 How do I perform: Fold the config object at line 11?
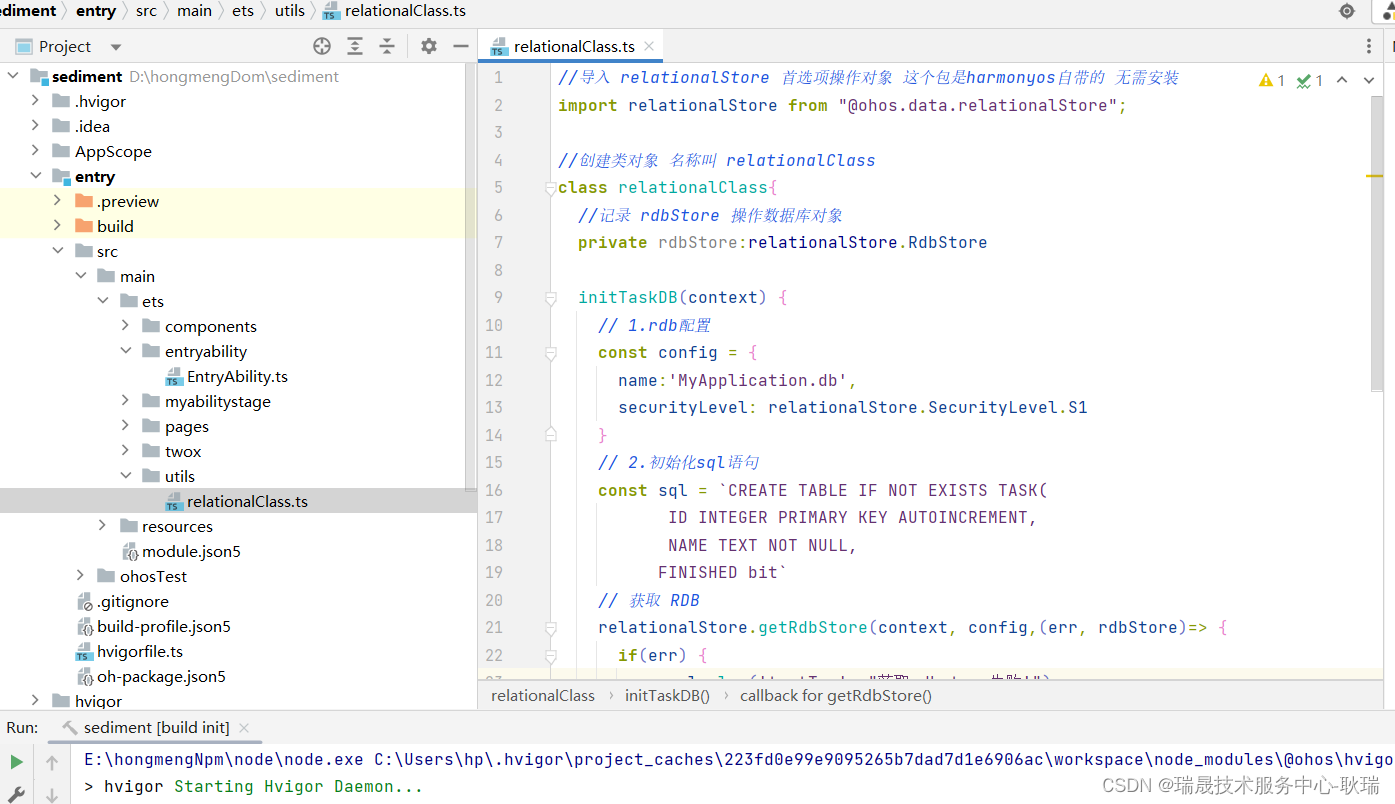pyautogui.click(x=550, y=353)
